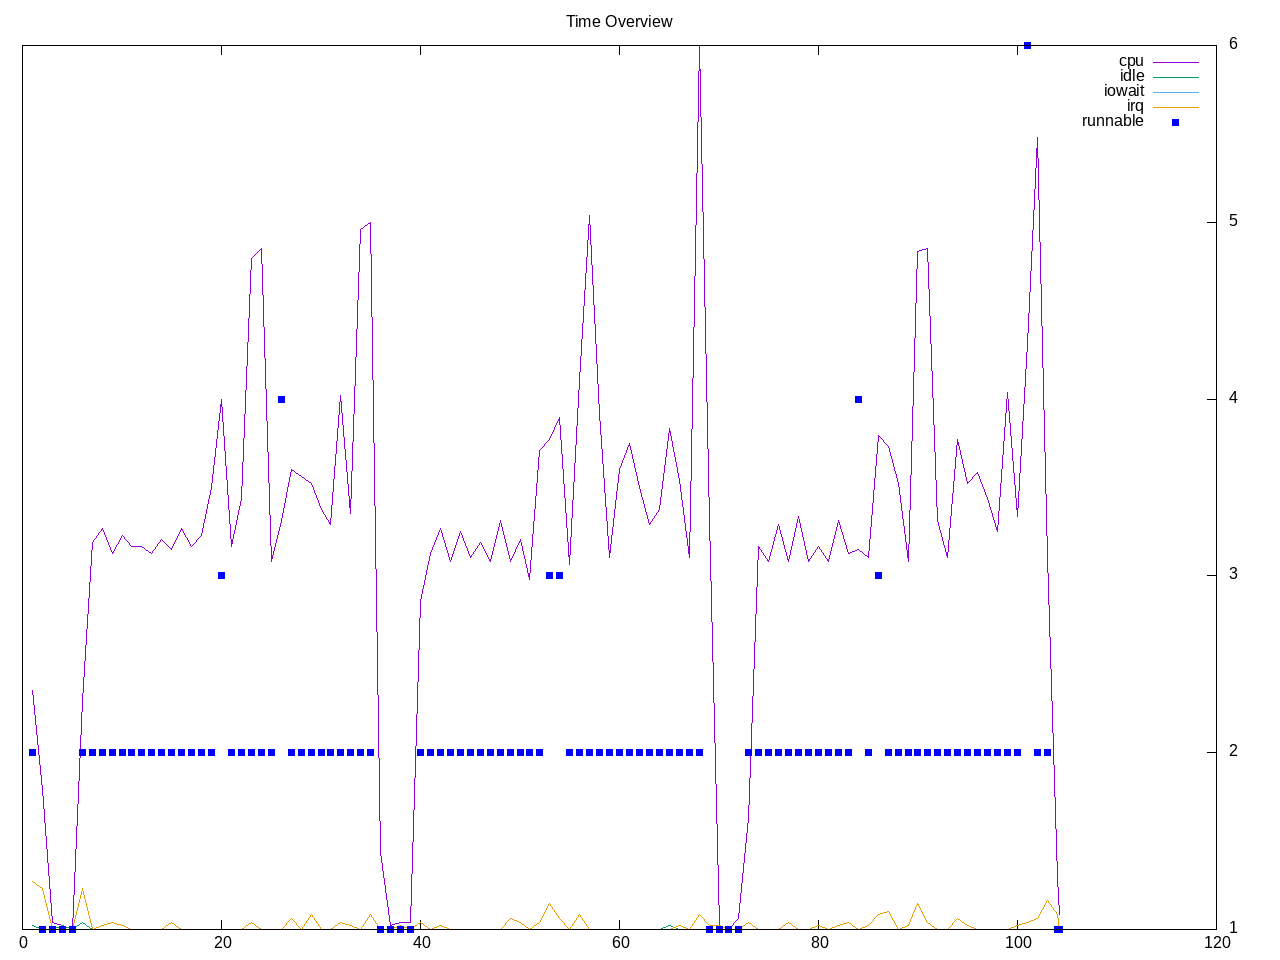Screen dimensions: 1280x960
Task: Click the "Time Overview" chart title
Action: pyautogui.click(x=619, y=21)
